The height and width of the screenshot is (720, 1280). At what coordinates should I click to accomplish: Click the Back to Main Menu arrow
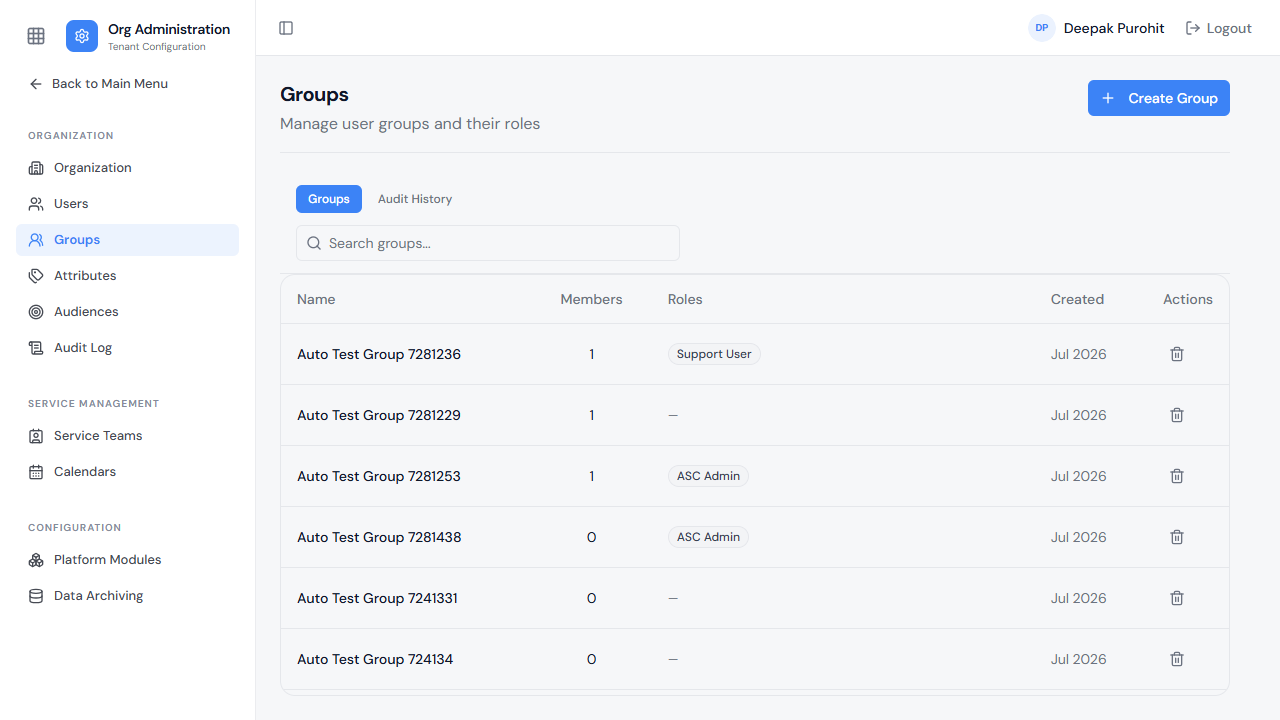tap(36, 84)
